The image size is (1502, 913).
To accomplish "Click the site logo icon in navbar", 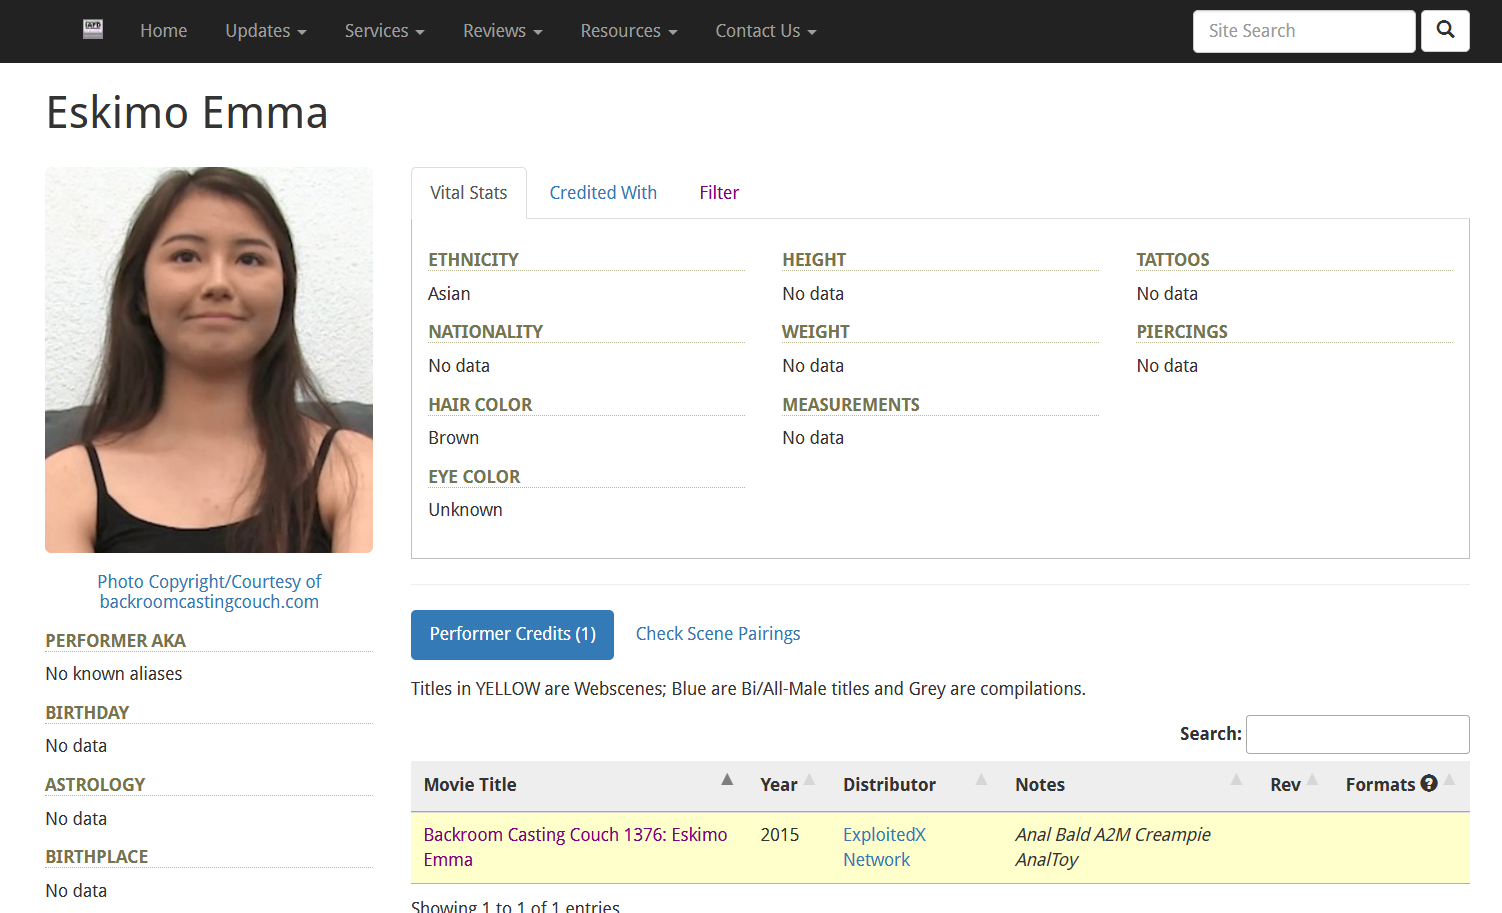I will (x=93, y=30).
